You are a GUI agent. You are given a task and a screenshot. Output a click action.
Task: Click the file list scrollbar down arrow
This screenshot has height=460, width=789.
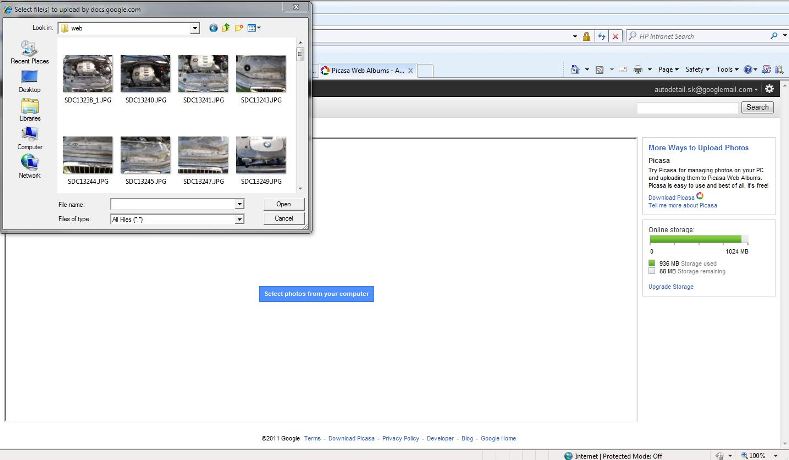point(300,189)
